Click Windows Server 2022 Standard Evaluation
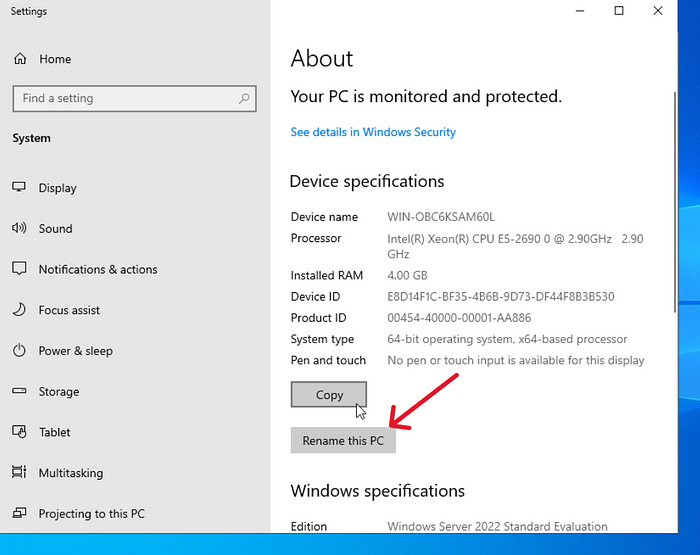The image size is (700, 555). coord(497,526)
